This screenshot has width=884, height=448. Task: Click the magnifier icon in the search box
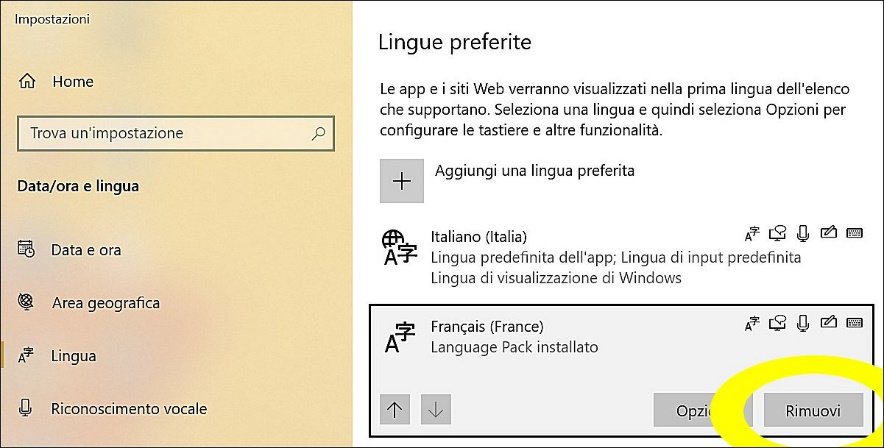pos(318,132)
